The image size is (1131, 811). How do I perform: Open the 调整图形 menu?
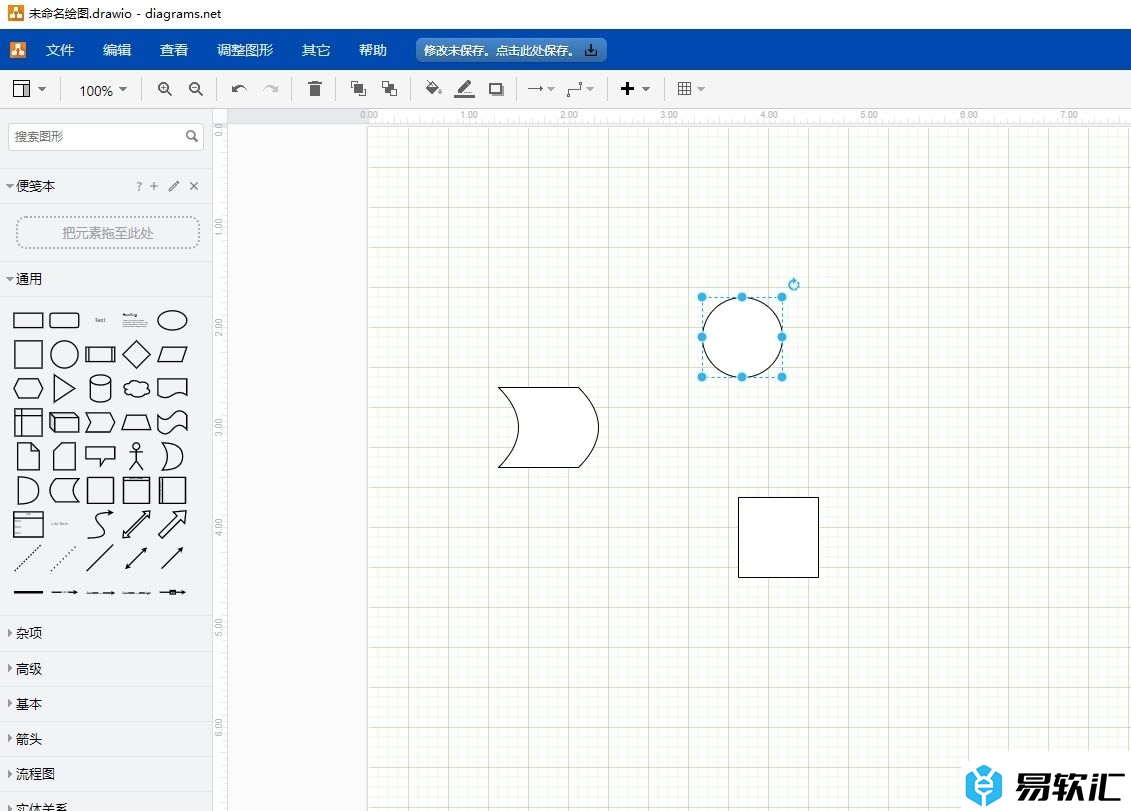click(x=245, y=50)
